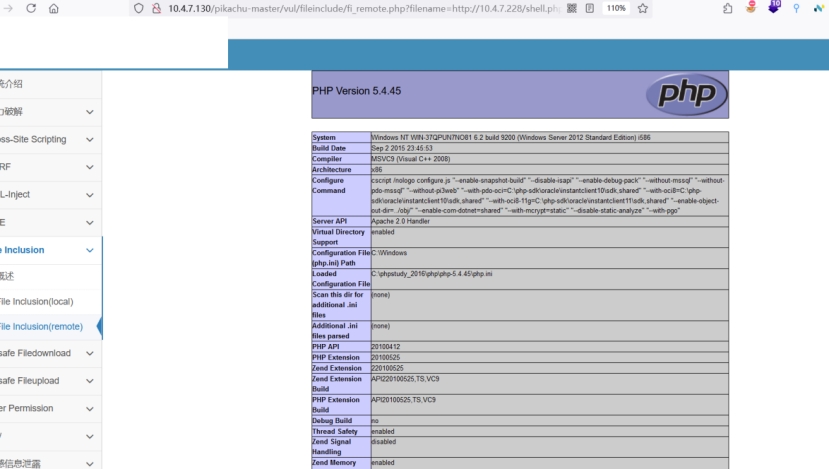Expand the safe Fileupload chevron
829x469 pixels.
coord(90,381)
